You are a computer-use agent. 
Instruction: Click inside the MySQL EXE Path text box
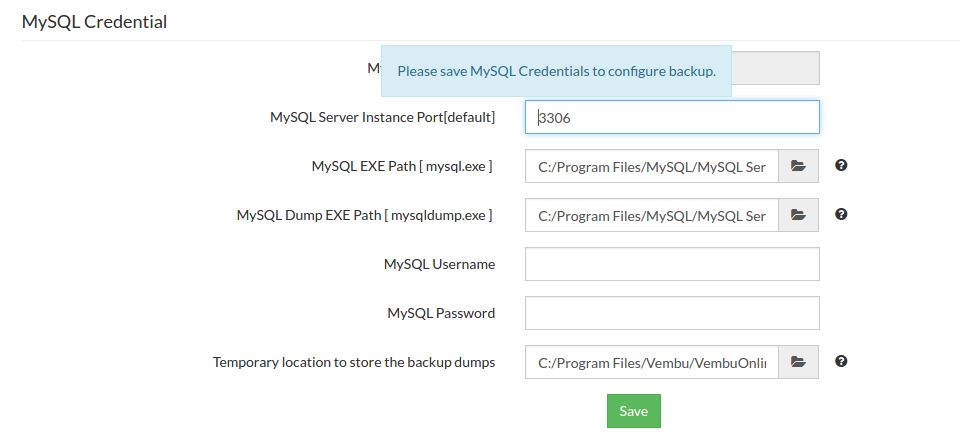(651, 166)
